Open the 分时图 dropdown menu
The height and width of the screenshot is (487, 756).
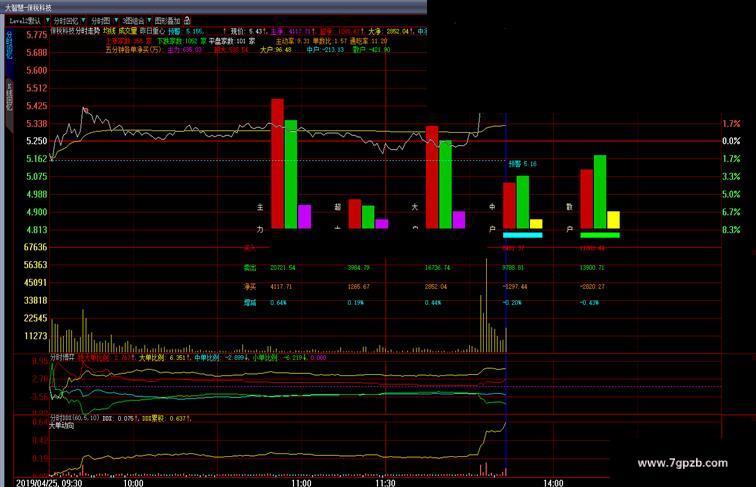pos(104,21)
